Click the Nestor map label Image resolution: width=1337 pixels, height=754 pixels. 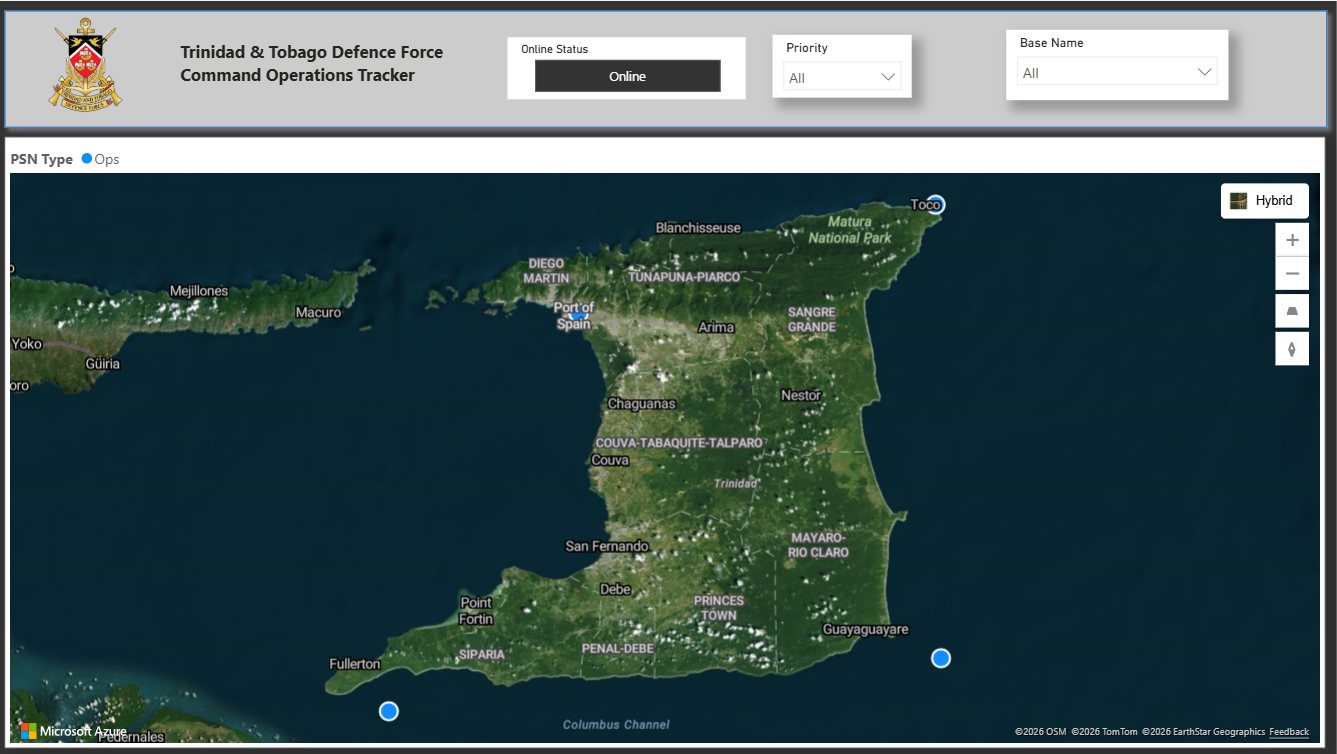(x=801, y=395)
